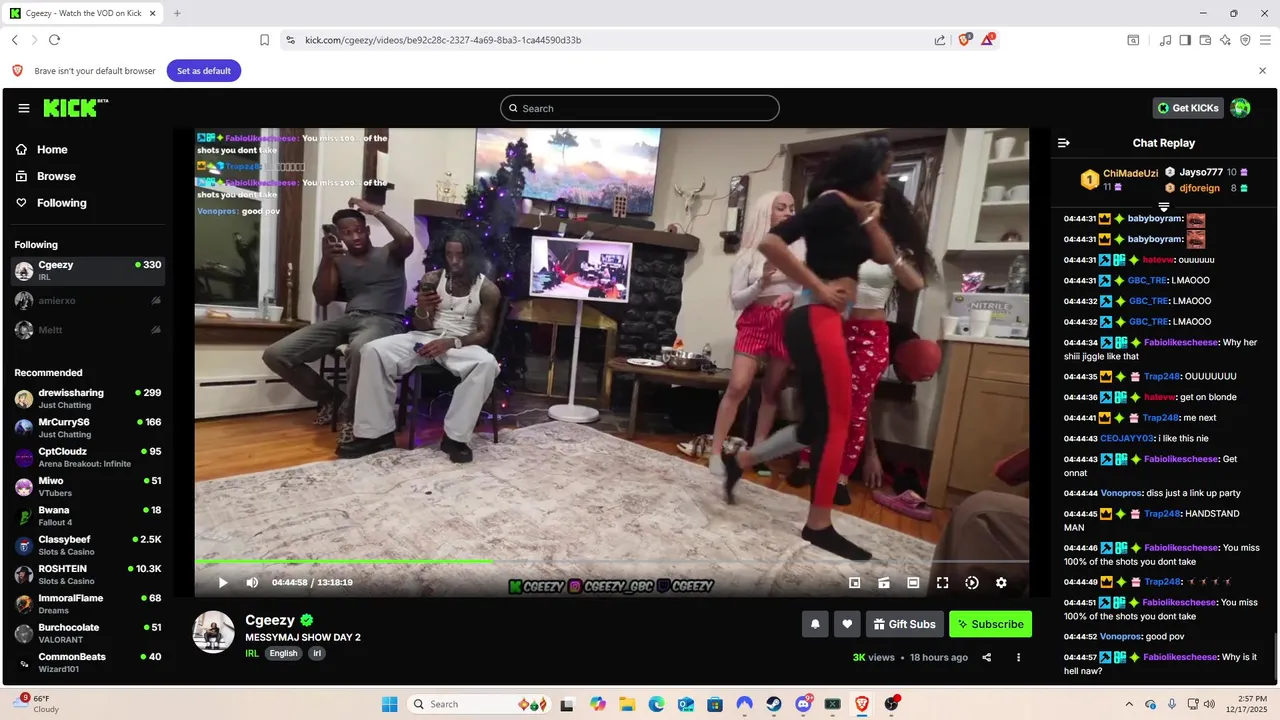The height and width of the screenshot is (720, 1280).
Task: Open video settings gear
Action: pos(1001,583)
